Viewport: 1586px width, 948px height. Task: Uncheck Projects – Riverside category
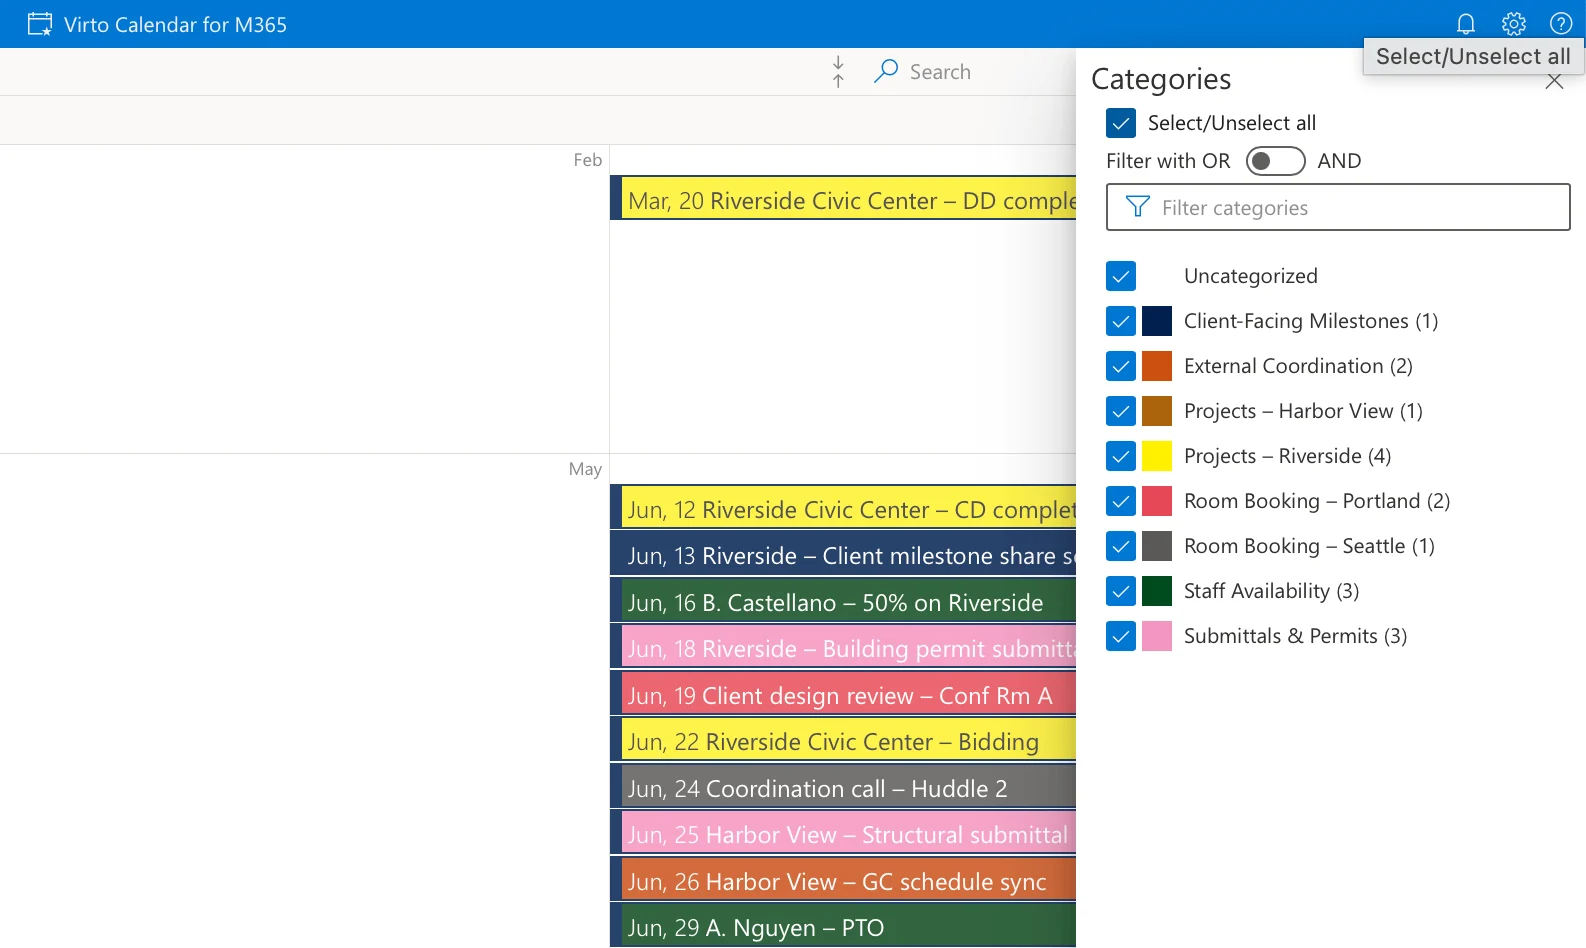(x=1121, y=456)
